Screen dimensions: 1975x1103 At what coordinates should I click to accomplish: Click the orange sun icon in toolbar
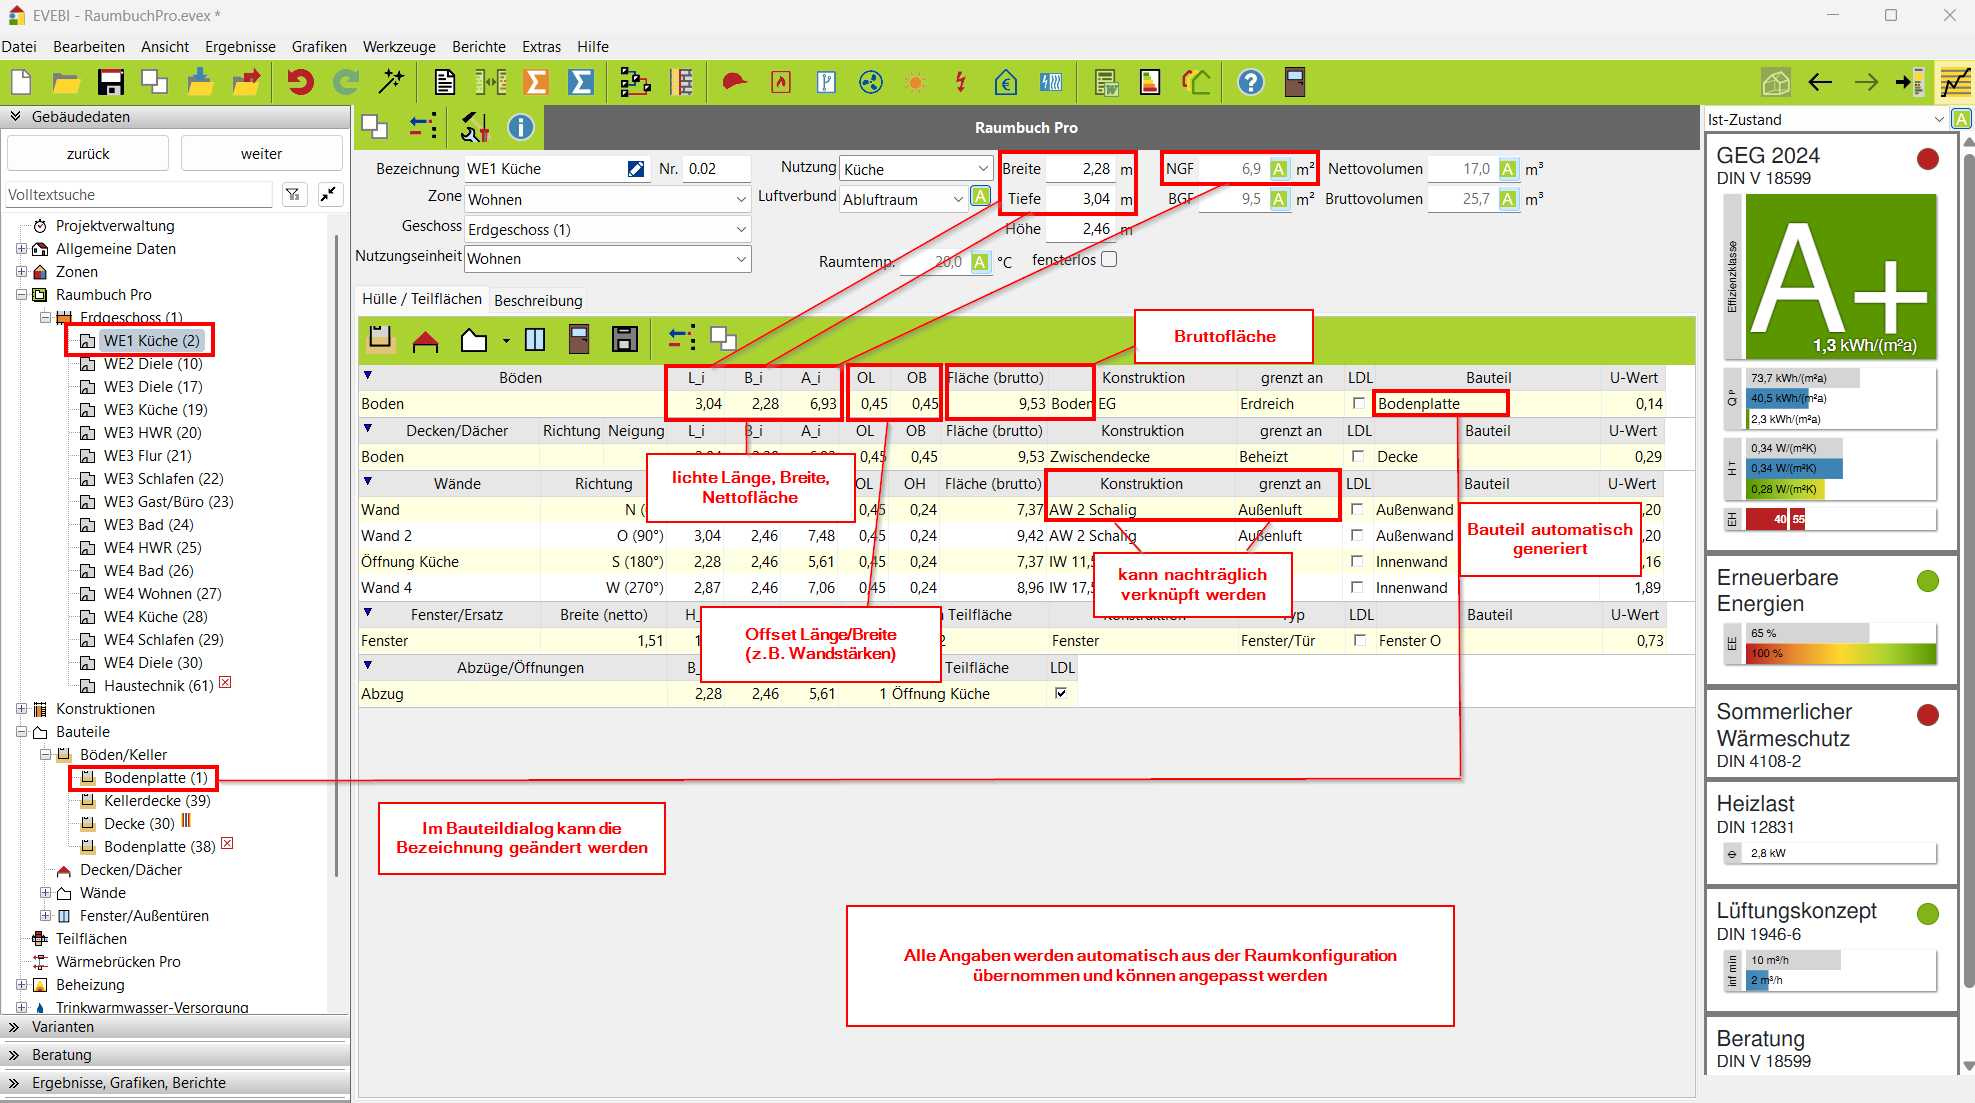coord(915,83)
